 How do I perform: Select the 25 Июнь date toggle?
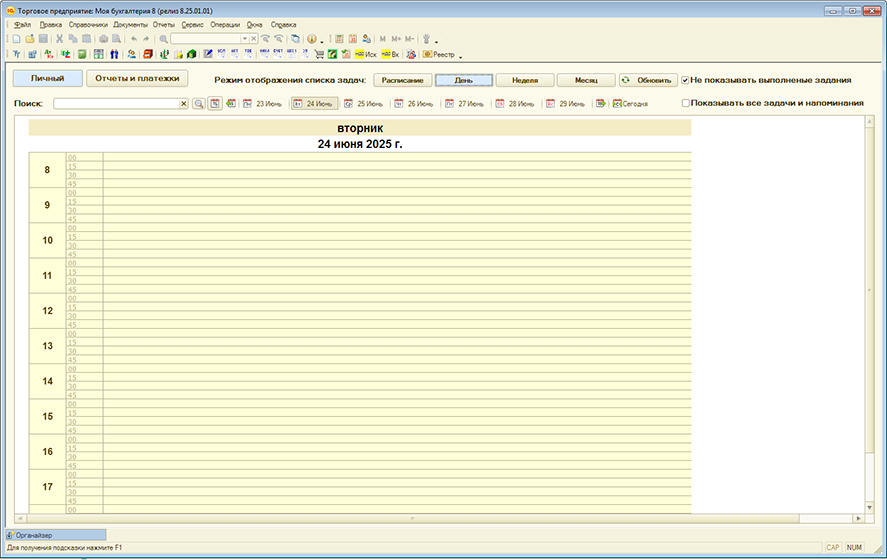point(364,103)
